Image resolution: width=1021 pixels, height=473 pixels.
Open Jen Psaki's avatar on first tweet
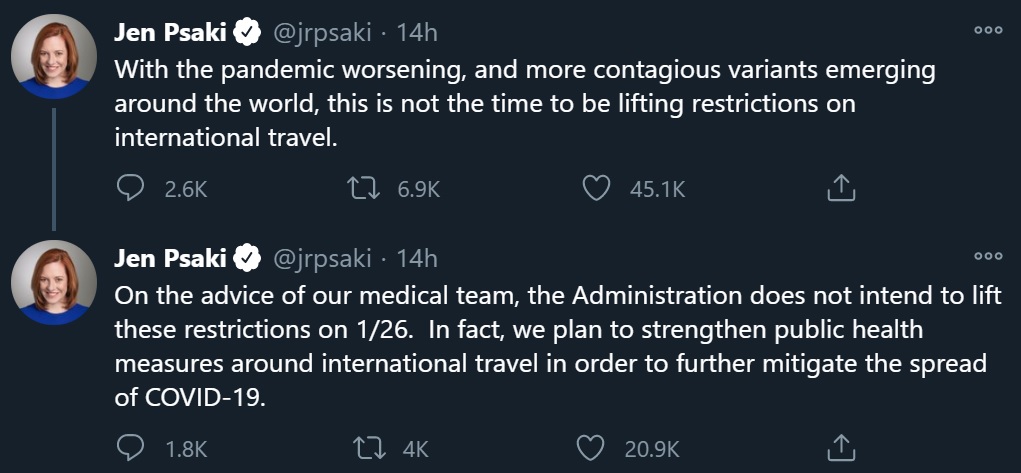54,56
